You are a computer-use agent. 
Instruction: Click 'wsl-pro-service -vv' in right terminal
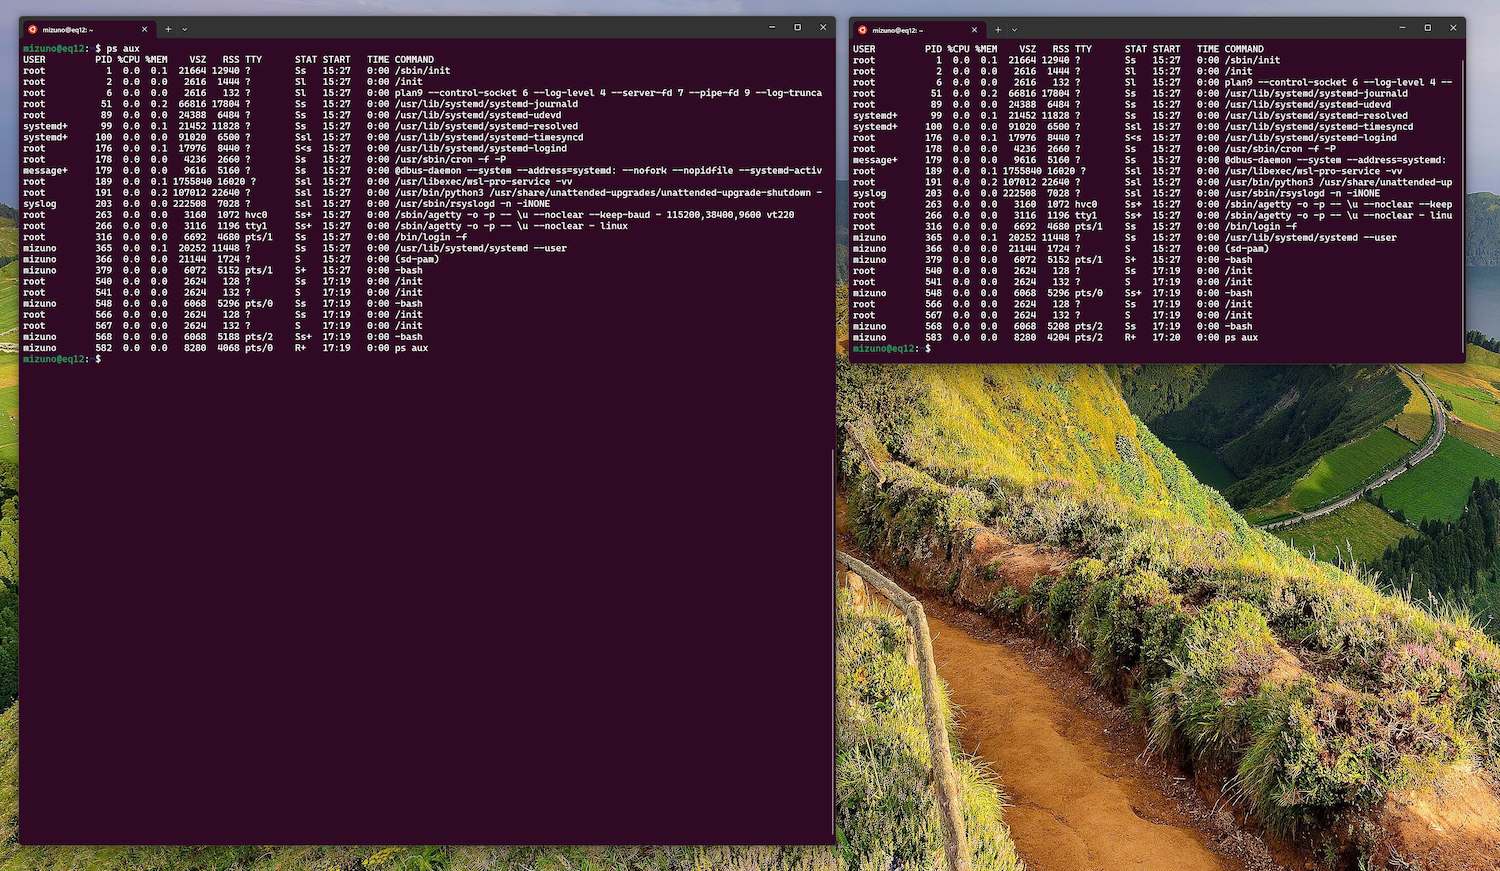click(1313, 171)
